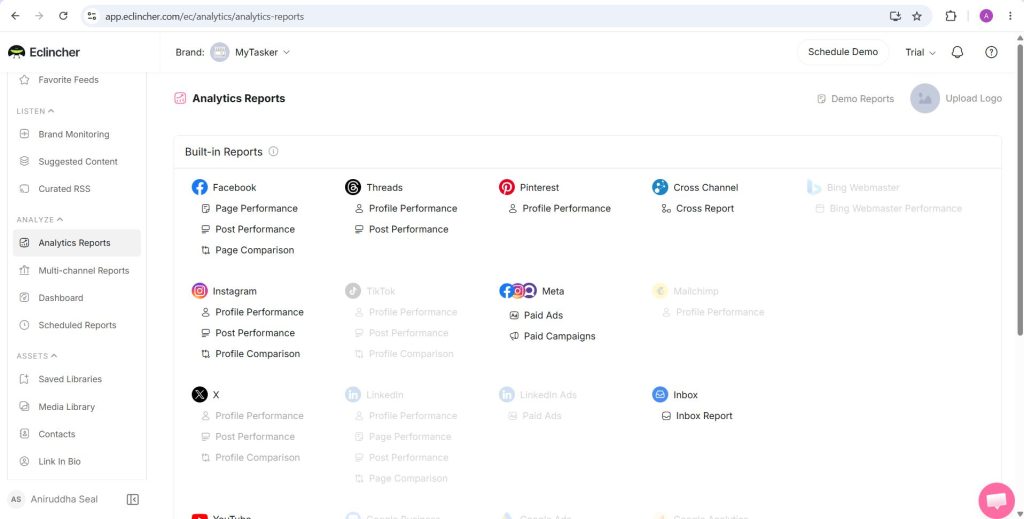
Task: Open Threads Profile Performance report
Action: [406, 208]
